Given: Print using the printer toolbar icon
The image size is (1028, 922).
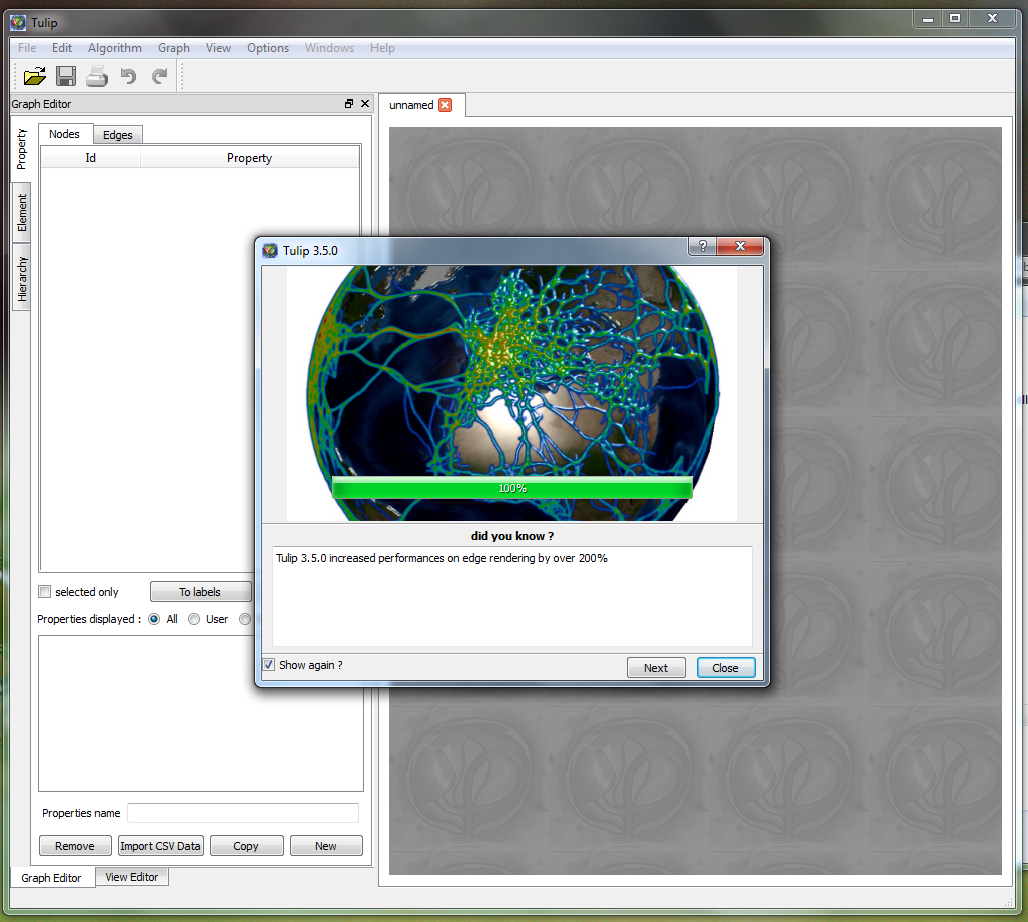Looking at the screenshot, I should (x=97, y=76).
